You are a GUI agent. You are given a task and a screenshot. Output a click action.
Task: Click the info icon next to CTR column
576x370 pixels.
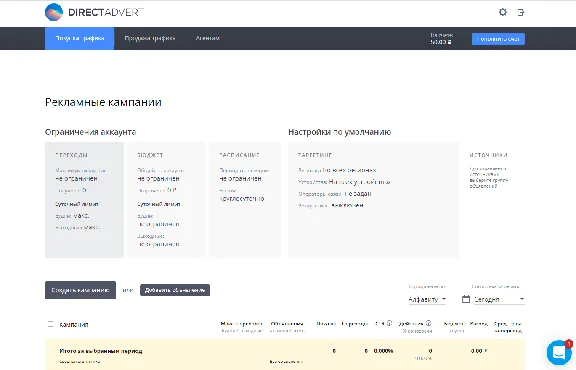coord(389,323)
